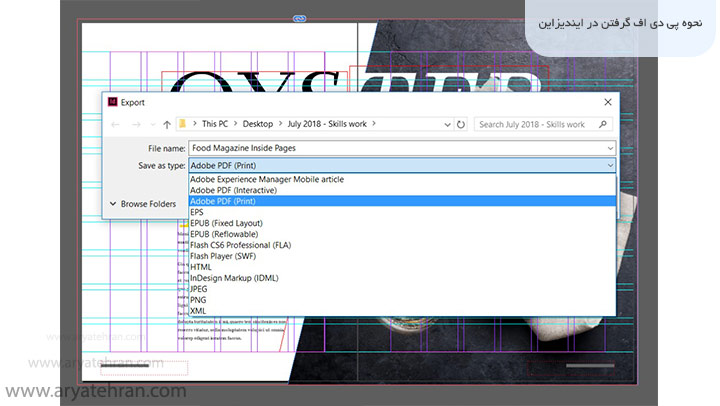This screenshot has width=720, height=406.
Task: Toggle Browse Folders expander
Action: (x=113, y=204)
